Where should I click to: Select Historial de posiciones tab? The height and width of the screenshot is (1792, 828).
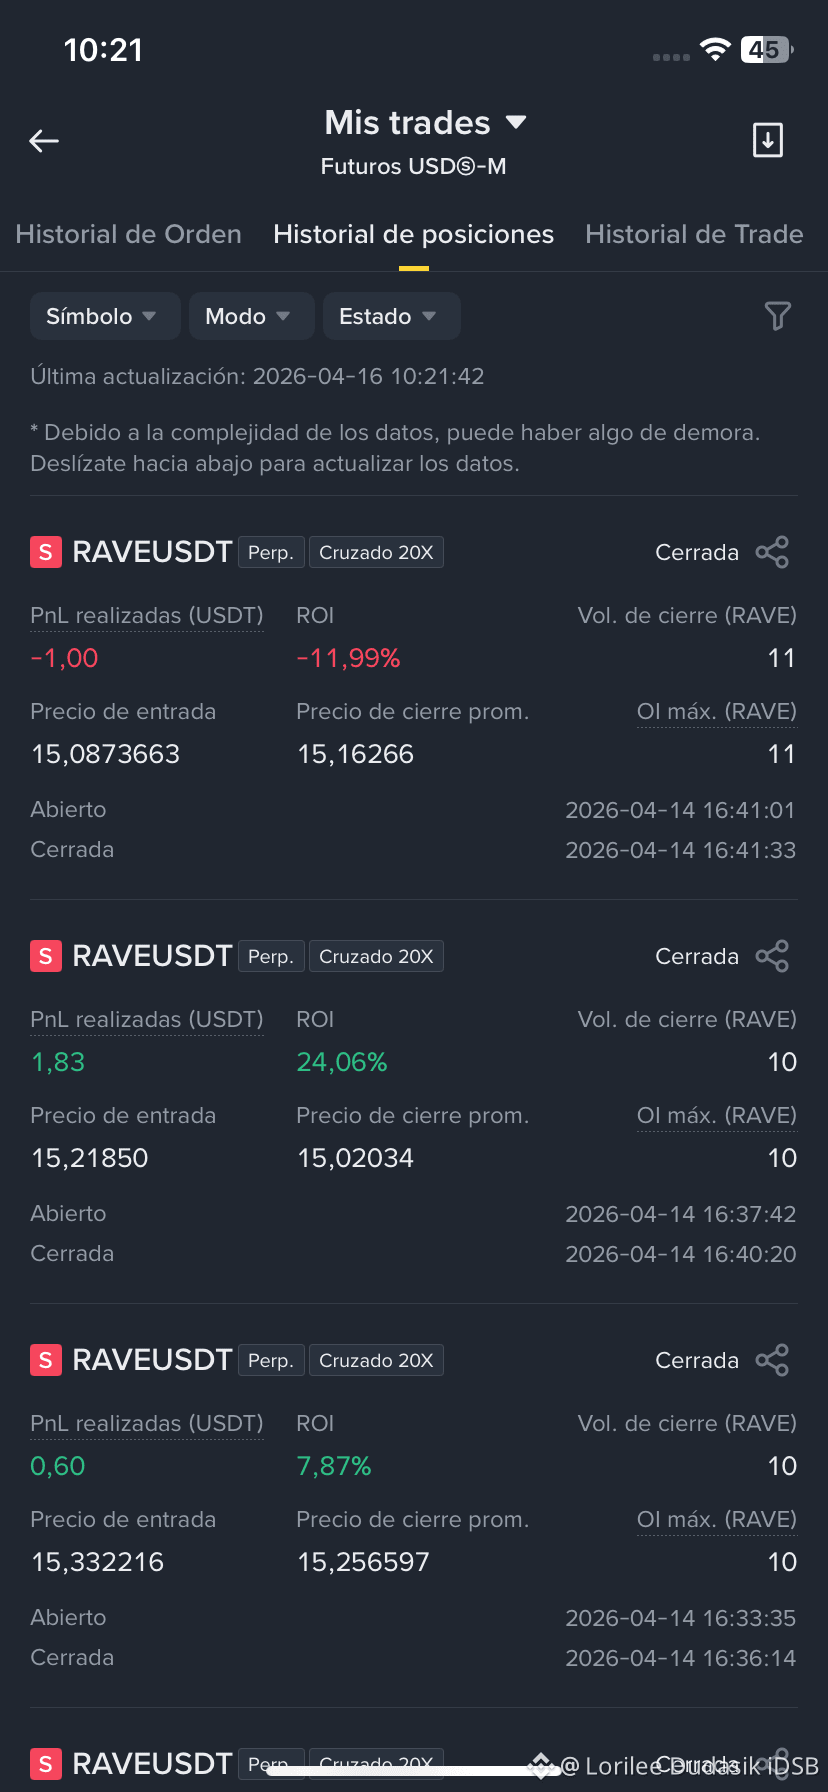point(413,234)
